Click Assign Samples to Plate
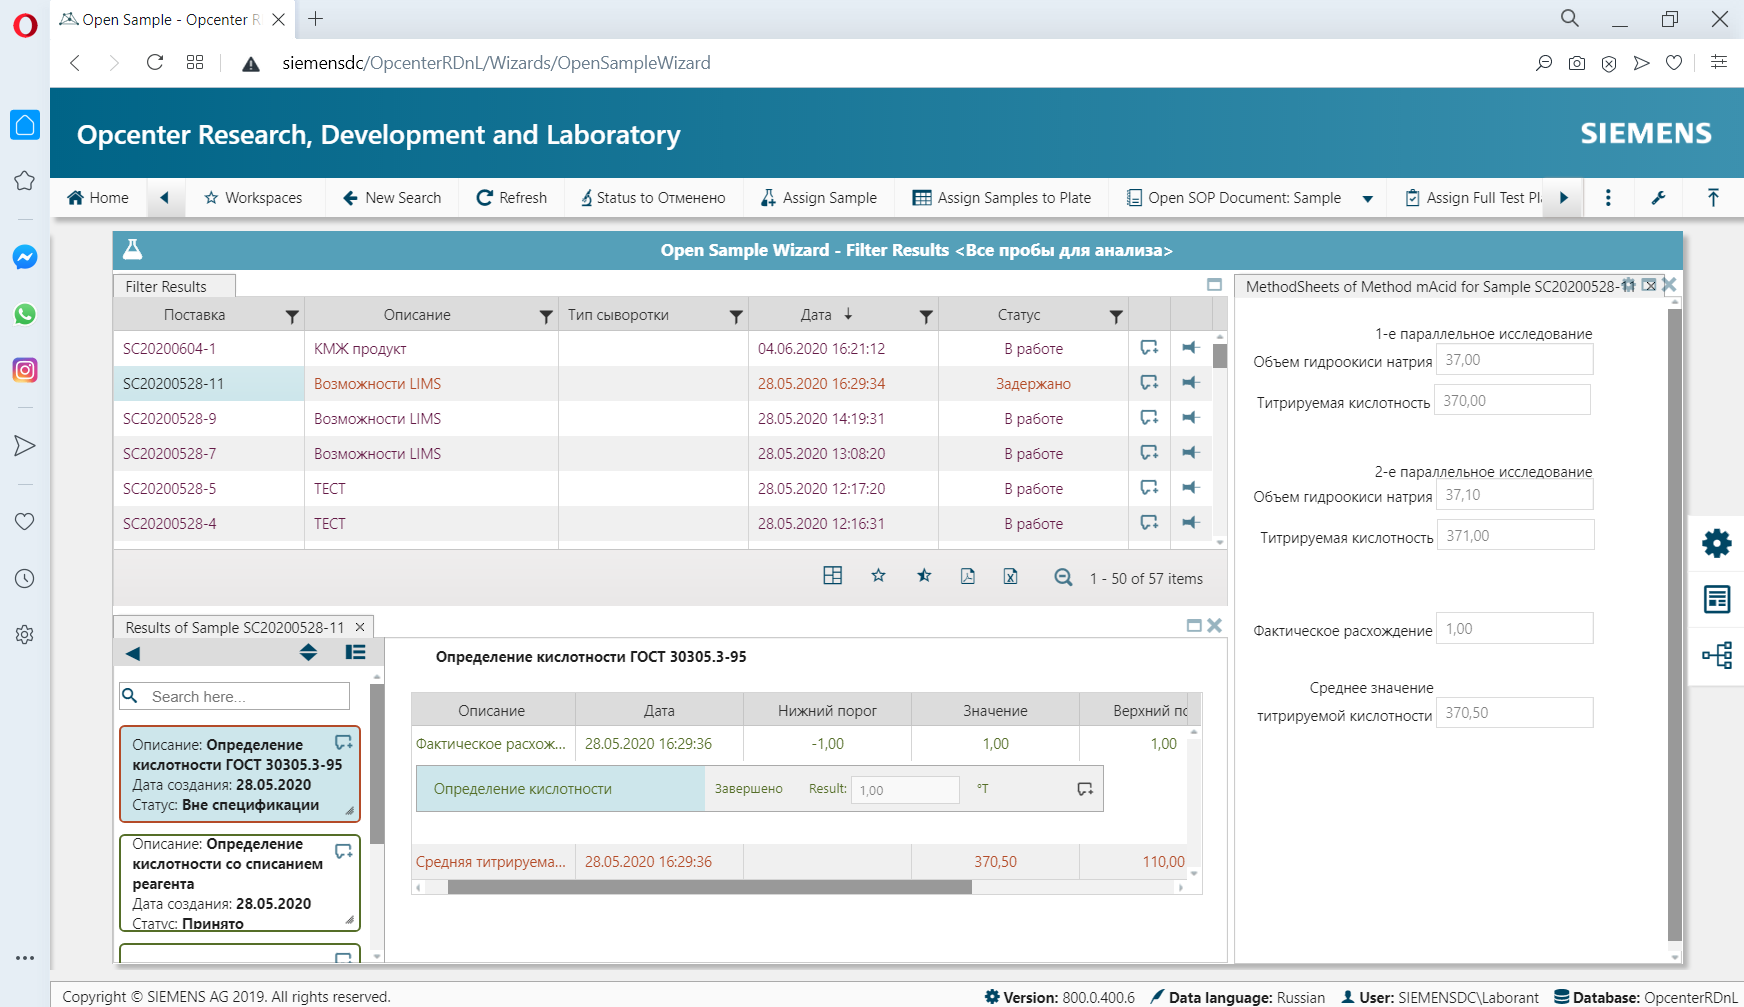The width and height of the screenshot is (1744, 1007). click(1002, 198)
